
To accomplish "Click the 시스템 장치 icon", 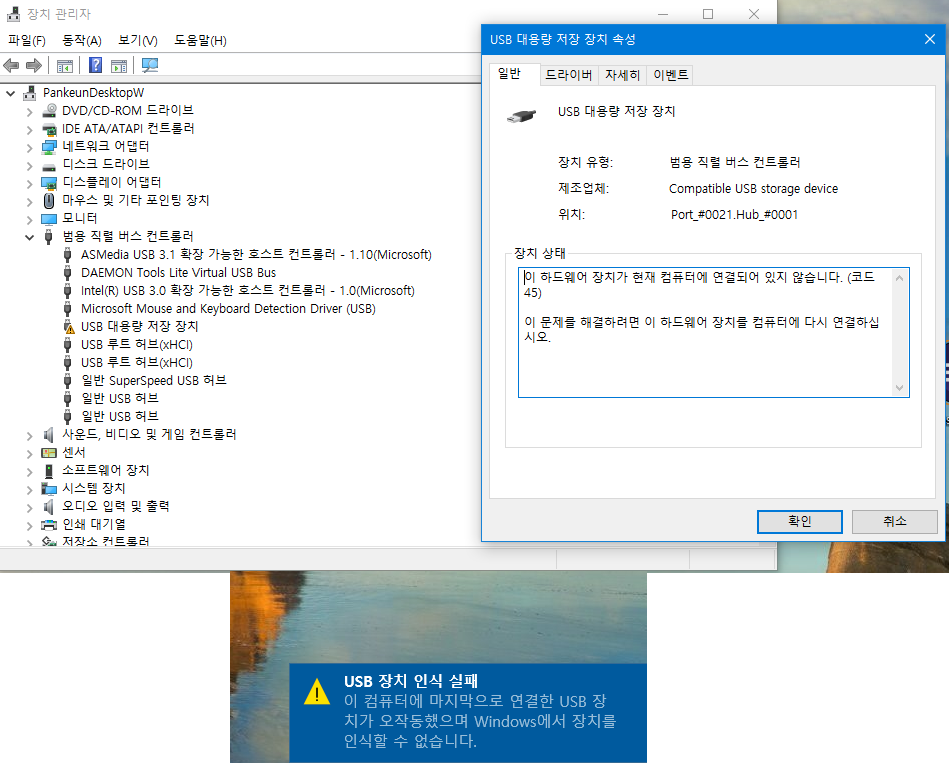I will pos(49,488).
